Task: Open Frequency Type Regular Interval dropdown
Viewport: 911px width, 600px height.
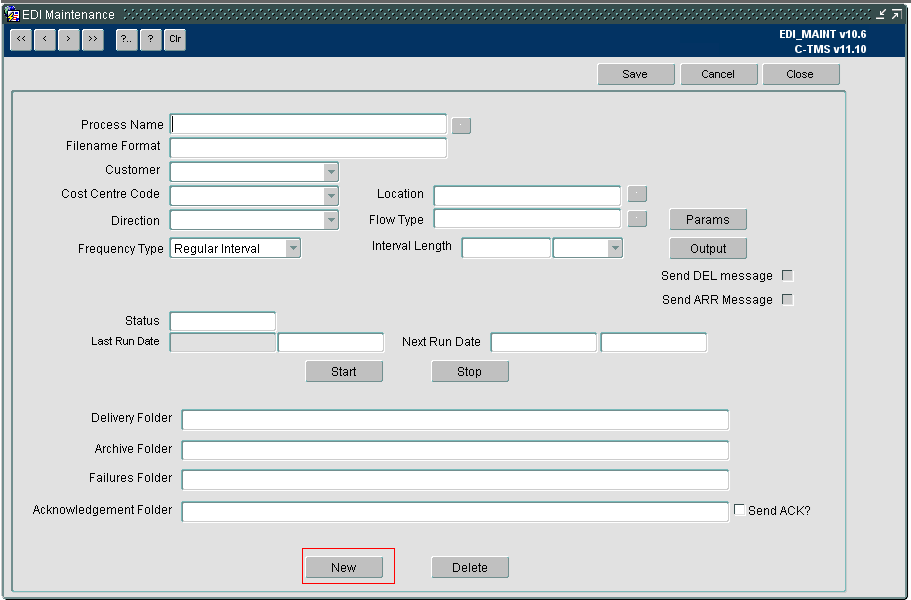Action: [x=293, y=248]
